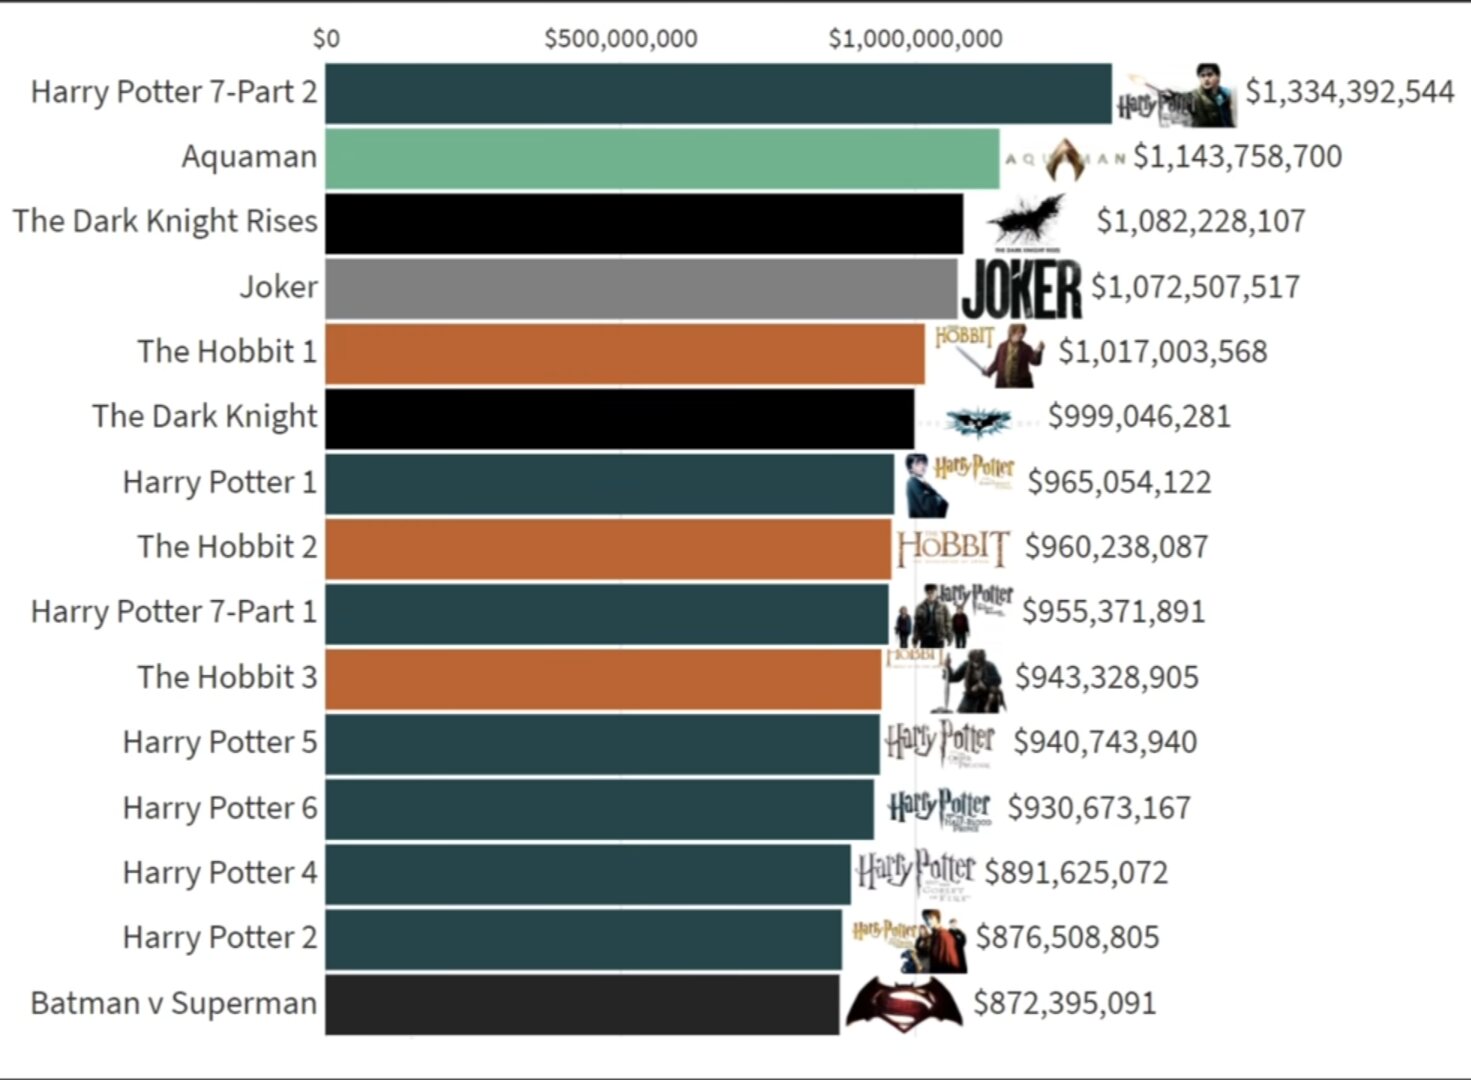
Task: Click the Batman v Superman emblem
Action: click(x=903, y=1003)
